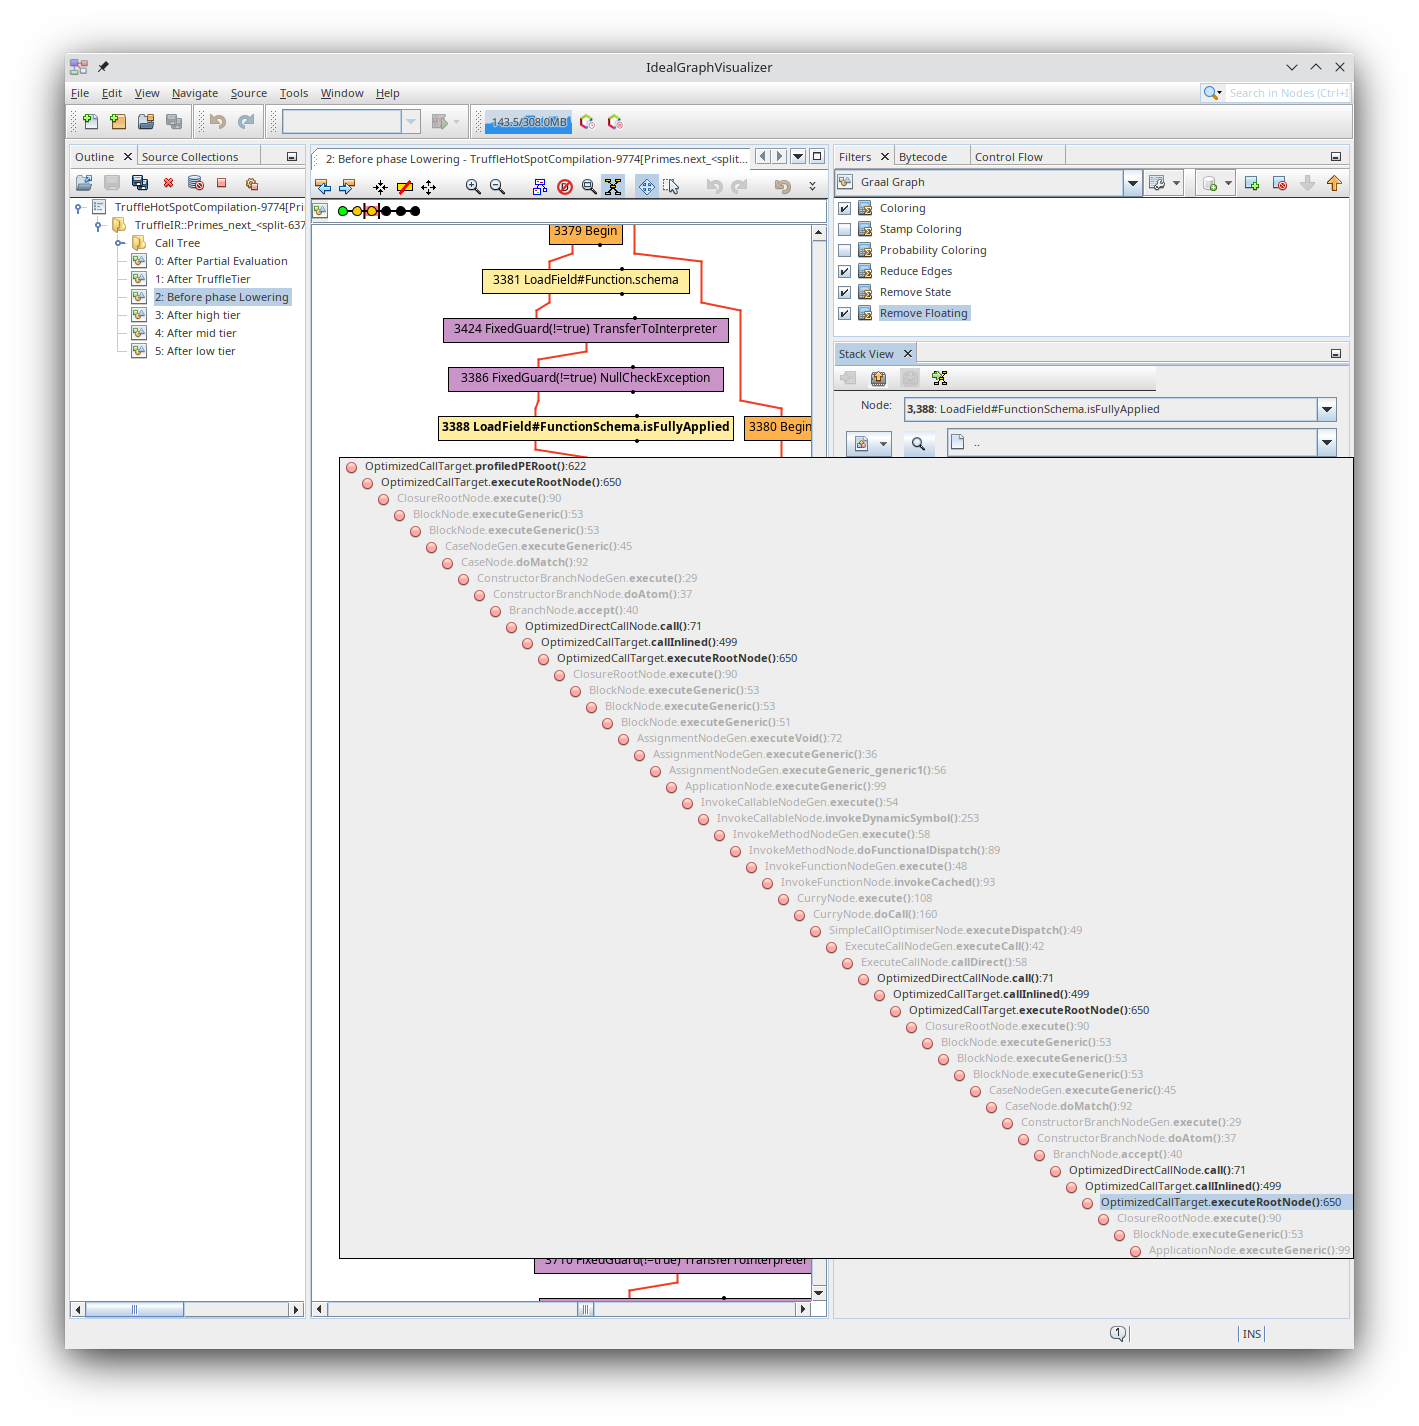Open the Call Tree item
Screen dimensions: 1419x1426
tap(177, 243)
